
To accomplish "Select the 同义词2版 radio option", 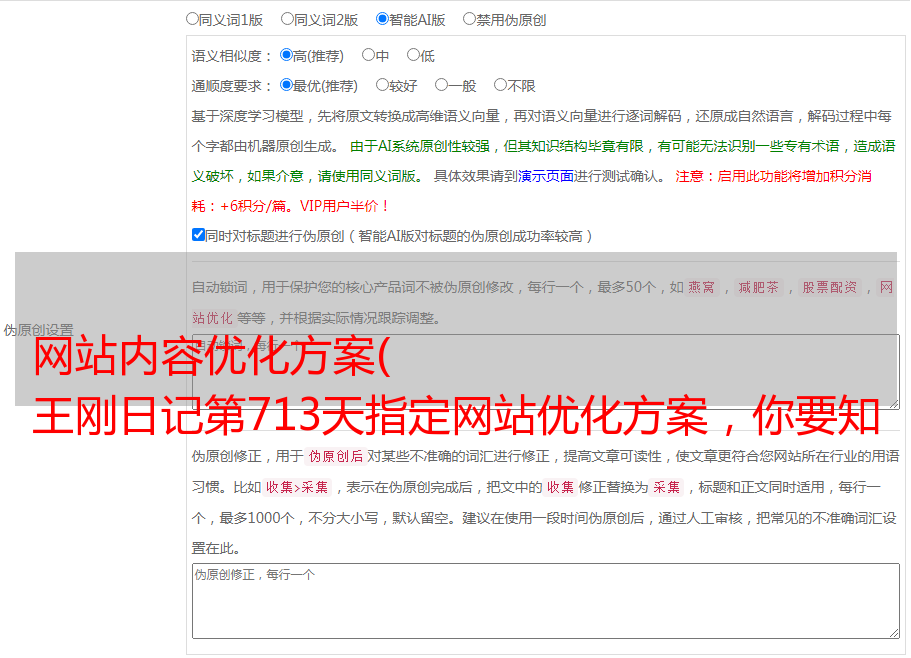I will (x=287, y=19).
